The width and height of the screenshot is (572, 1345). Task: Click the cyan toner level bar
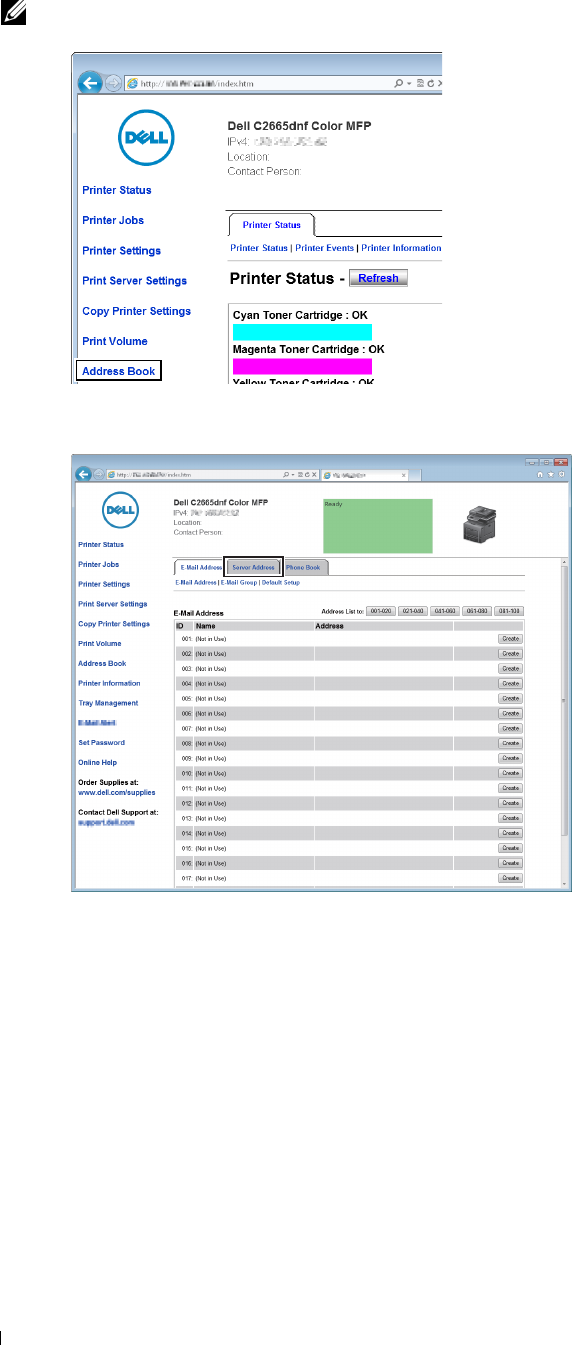coord(302,331)
